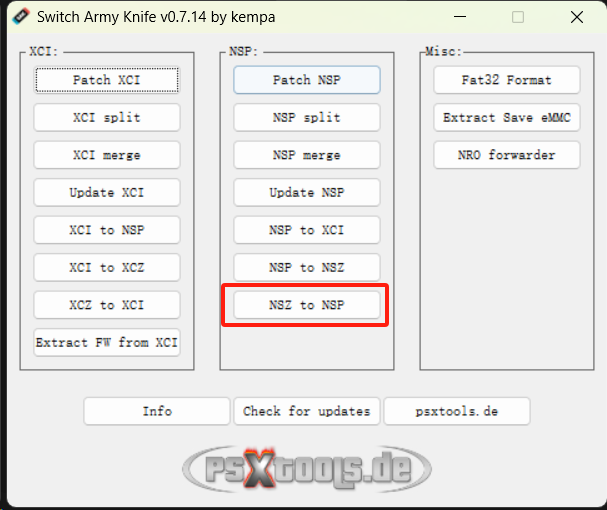This screenshot has width=607, height=510.
Task: Start XCZ to XCI conversion
Action: pyautogui.click(x=107, y=305)
